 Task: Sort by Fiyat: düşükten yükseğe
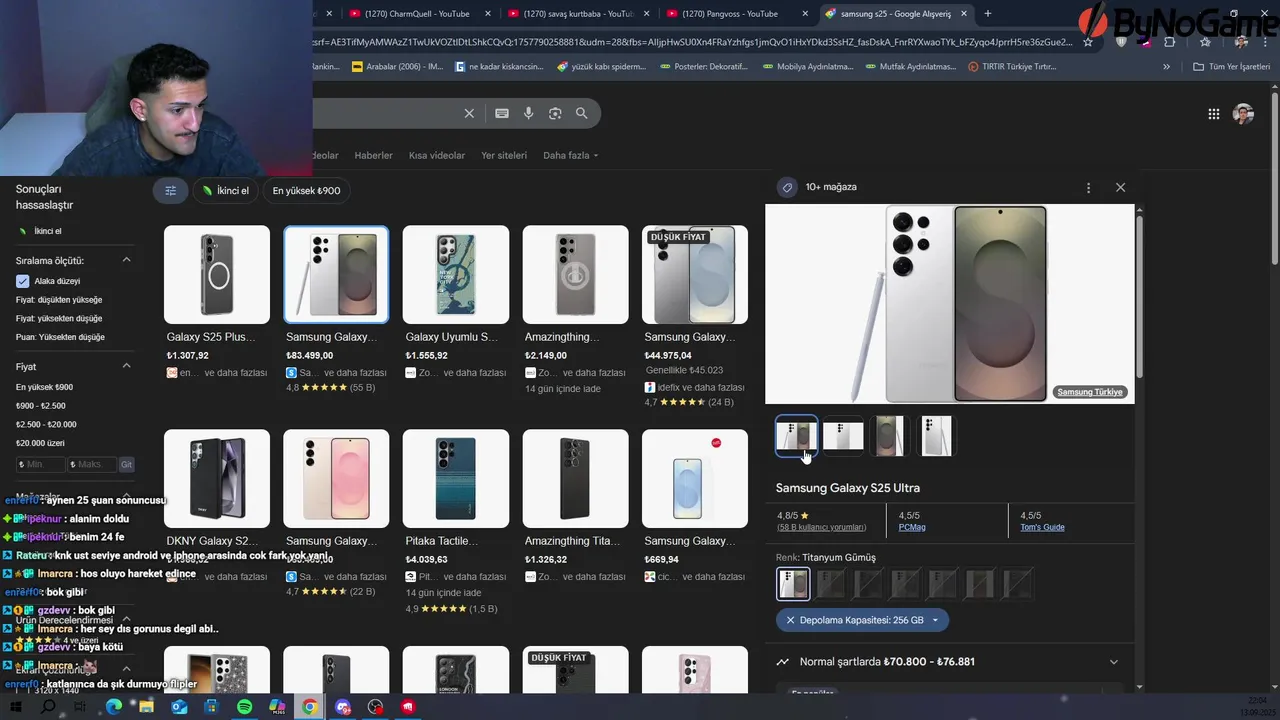[x=59, y=300]
